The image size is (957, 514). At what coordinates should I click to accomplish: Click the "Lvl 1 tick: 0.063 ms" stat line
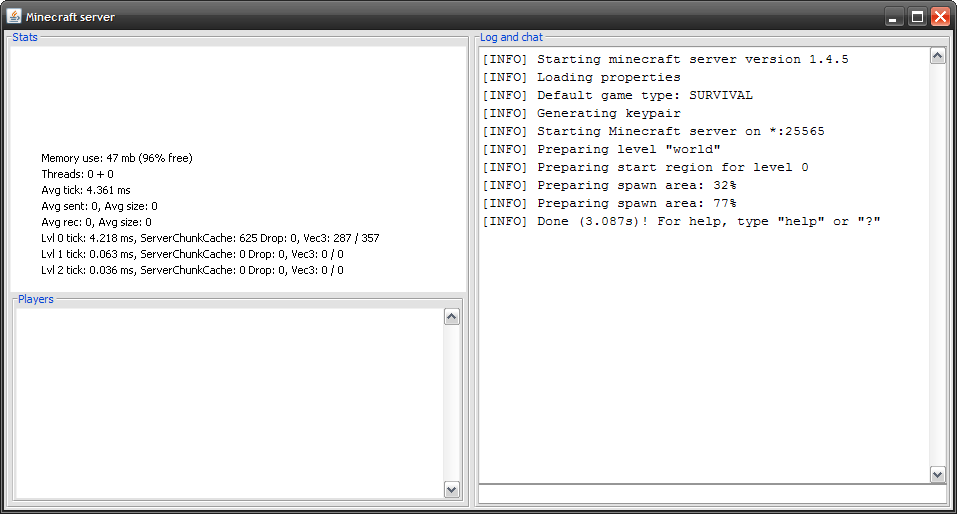(192, 254)
